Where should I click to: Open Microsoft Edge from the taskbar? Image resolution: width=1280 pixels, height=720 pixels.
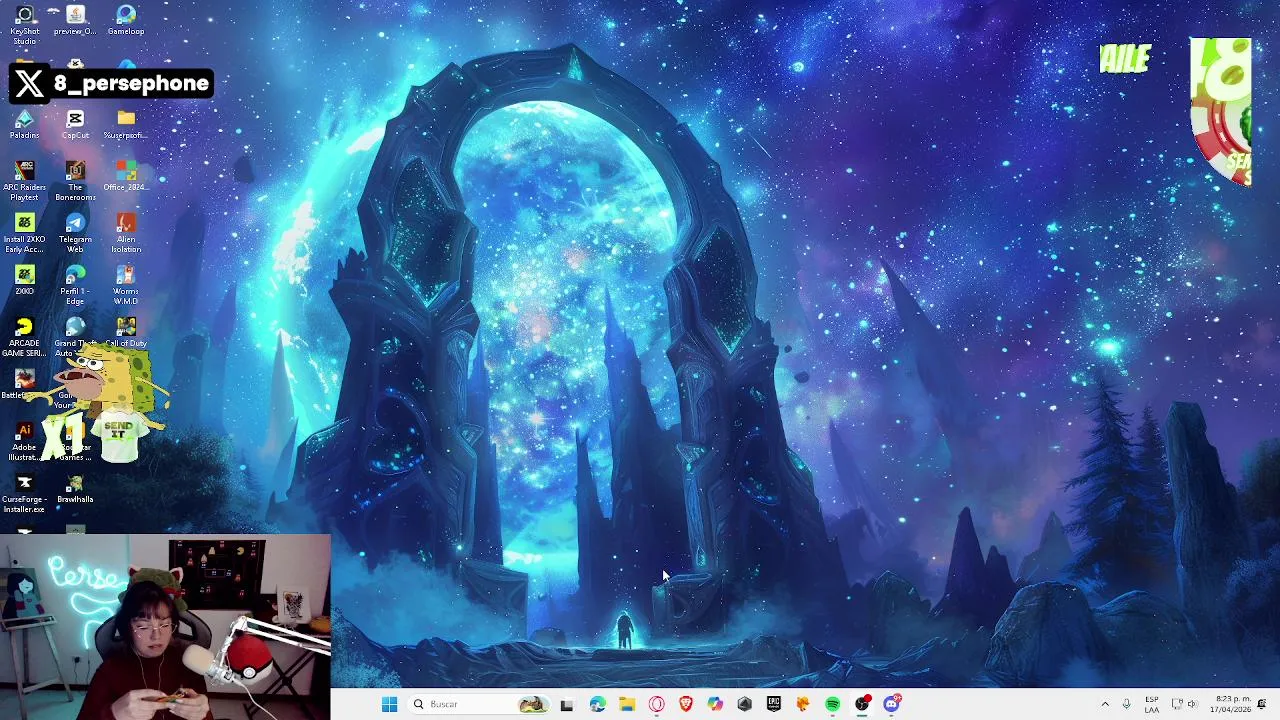pyautogui.click(x=597, y=704)
